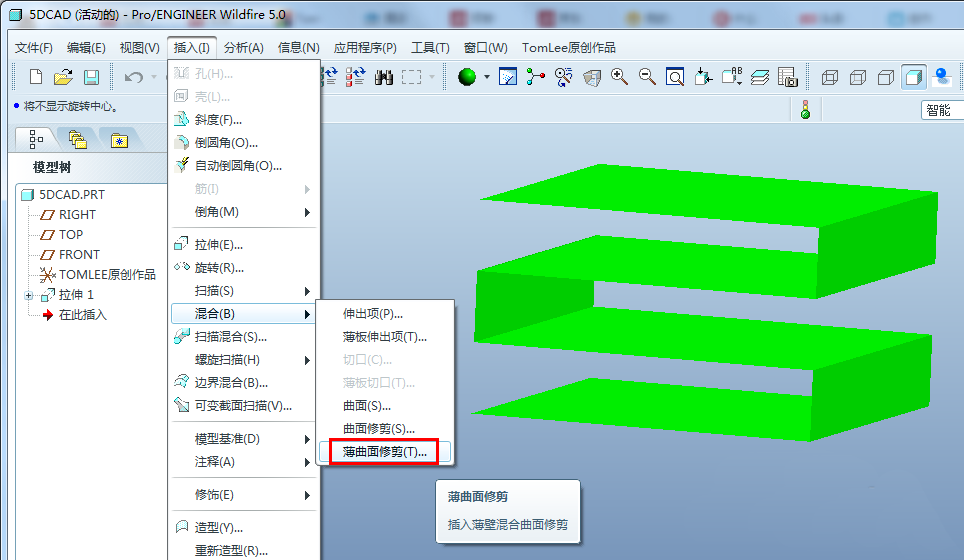Toggle orient mode icon
The image size is (964, 560).
(x=563, y=77)
